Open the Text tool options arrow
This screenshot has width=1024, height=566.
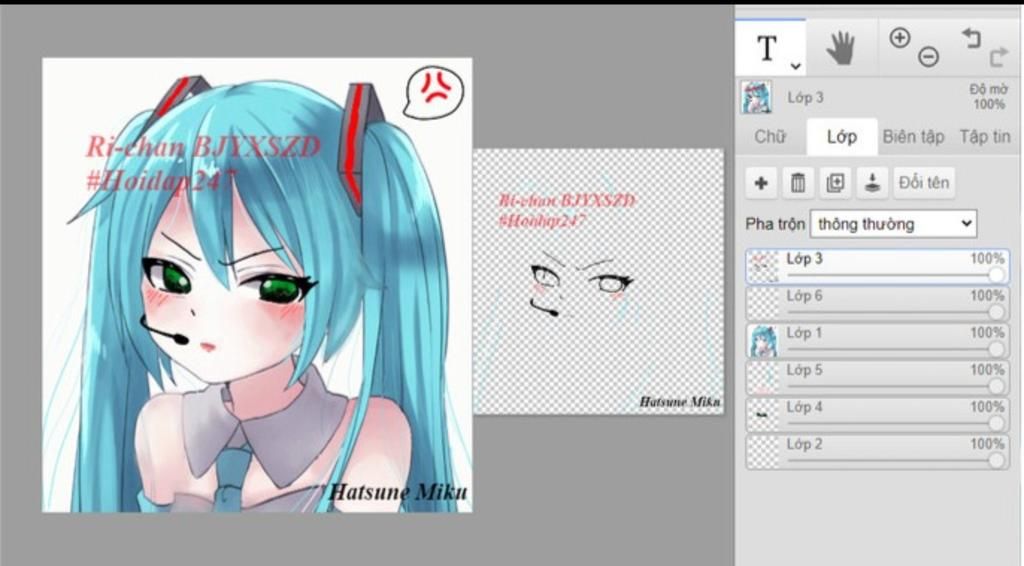pos(795,65)
